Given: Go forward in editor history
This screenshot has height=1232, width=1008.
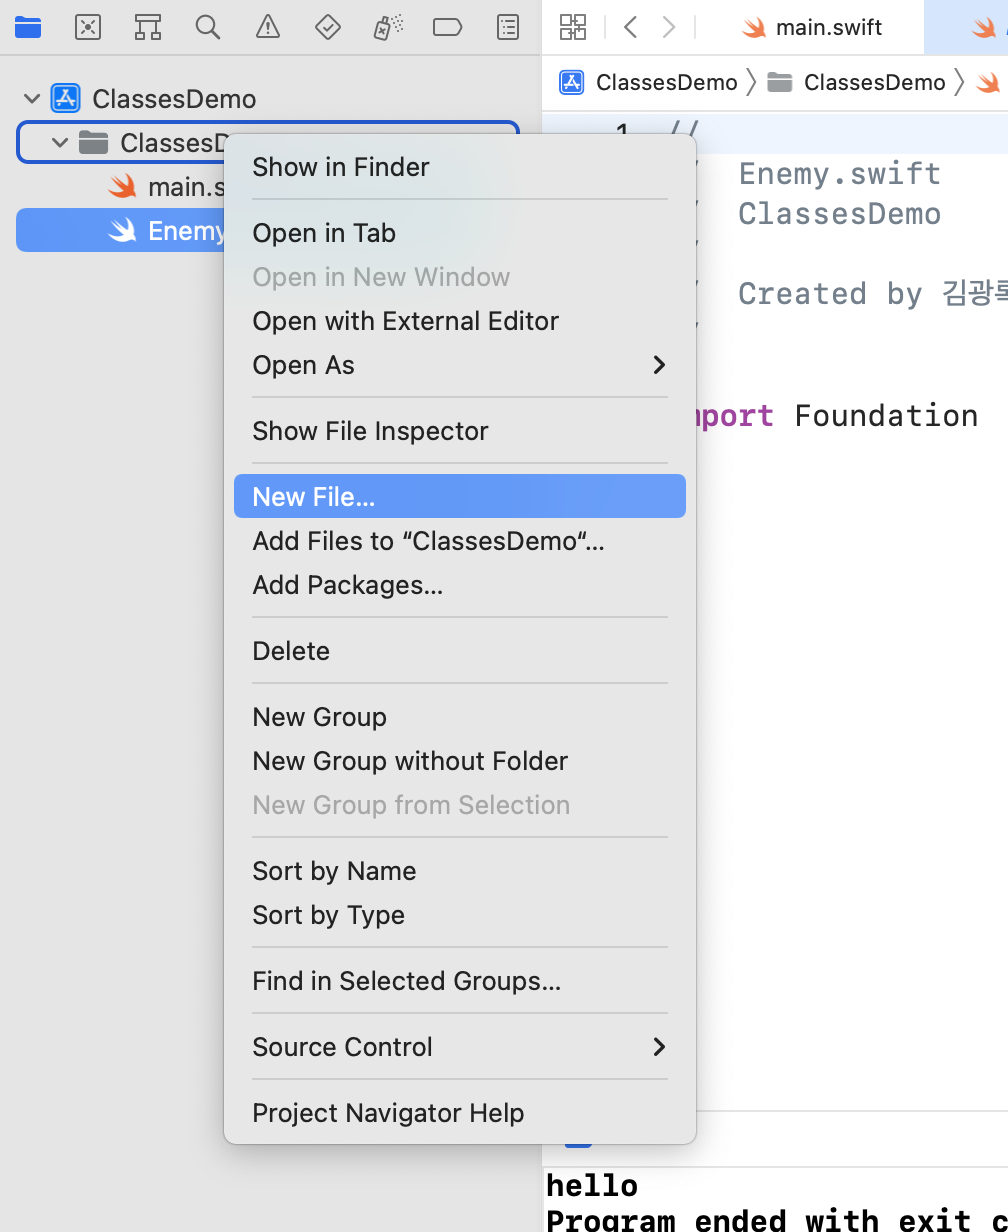Looking at the screenshot, I should (669, 27).
